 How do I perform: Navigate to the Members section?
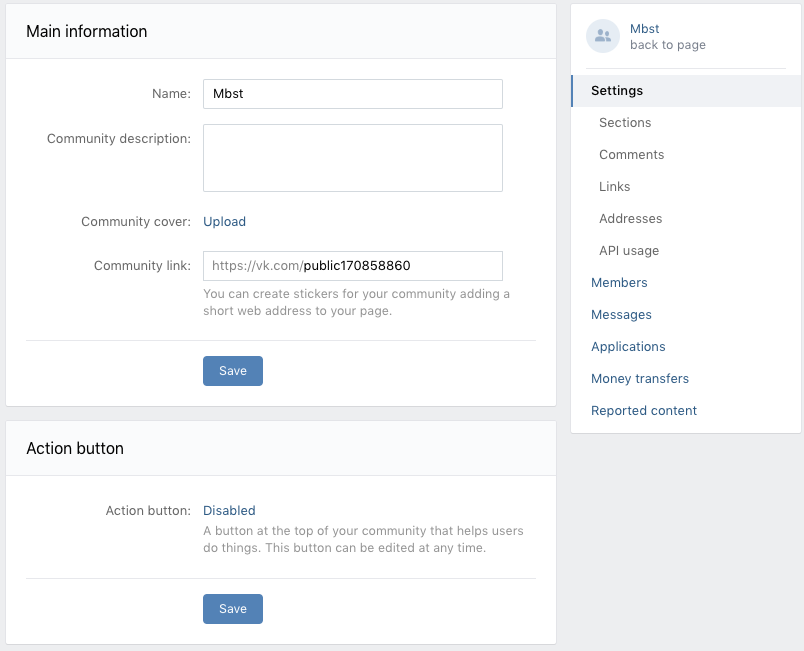point(619,283)
